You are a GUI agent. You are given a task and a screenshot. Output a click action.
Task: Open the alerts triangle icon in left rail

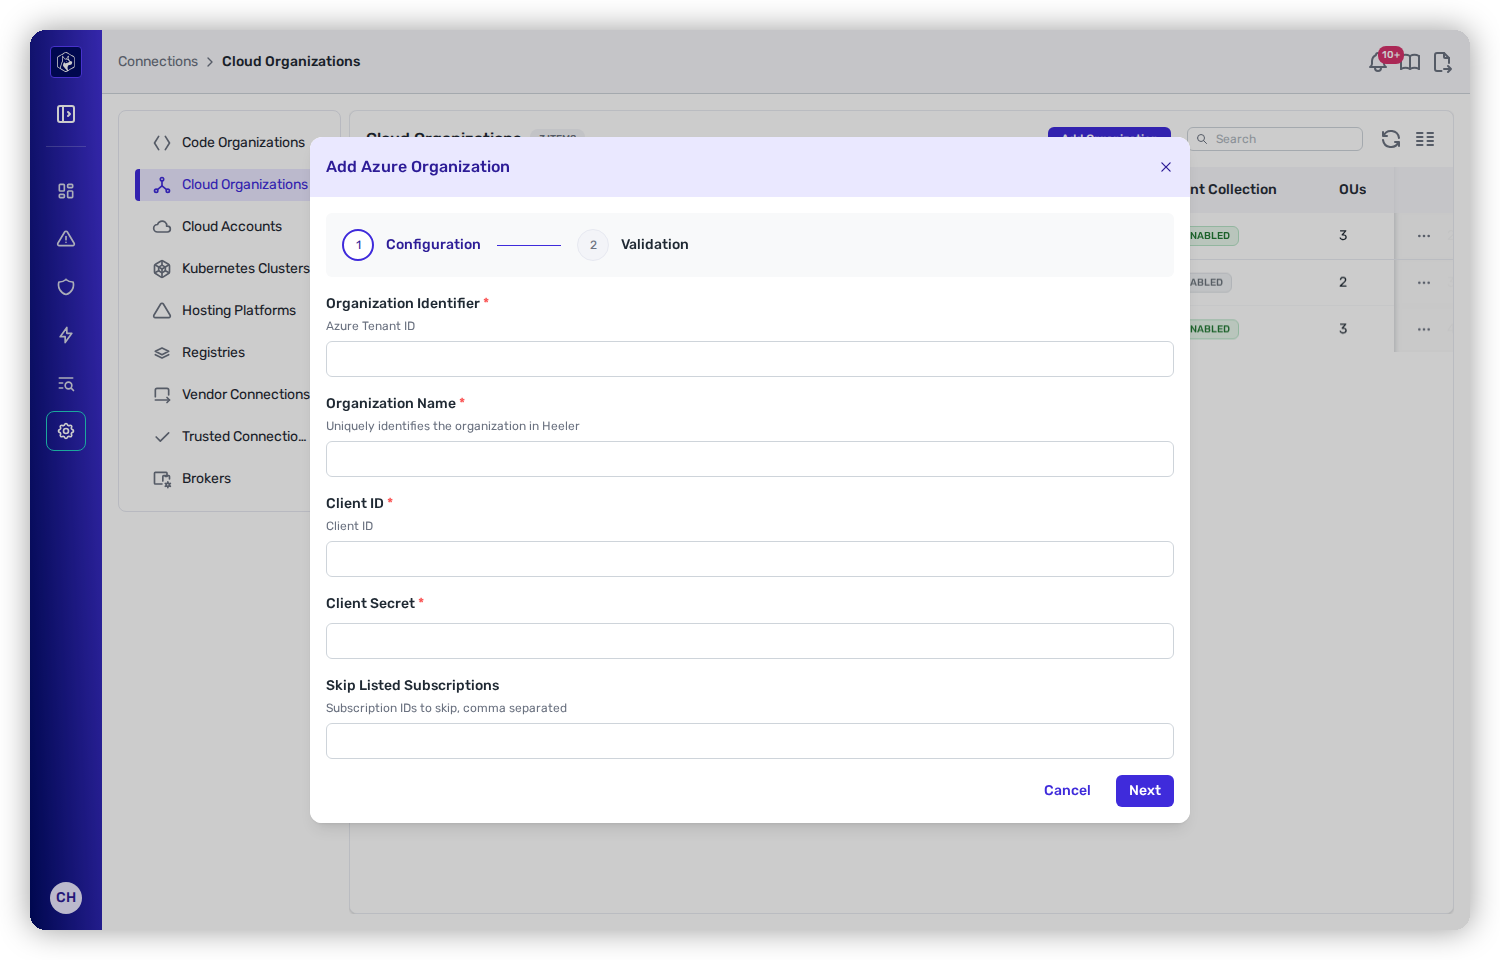[x=66, y=239]
